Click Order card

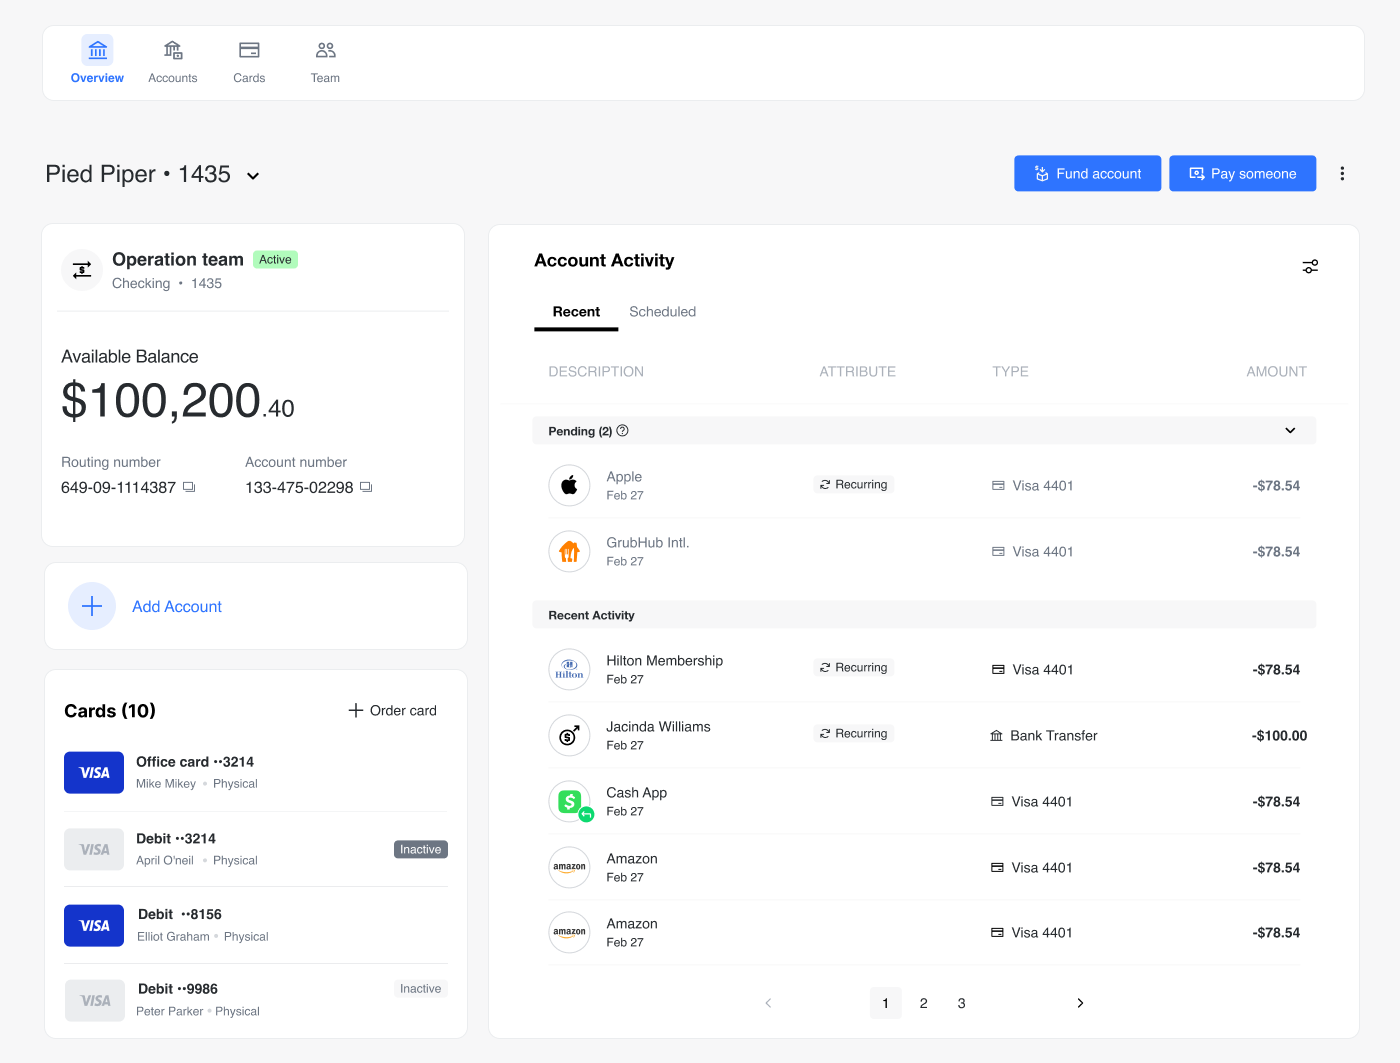point(392,710)
